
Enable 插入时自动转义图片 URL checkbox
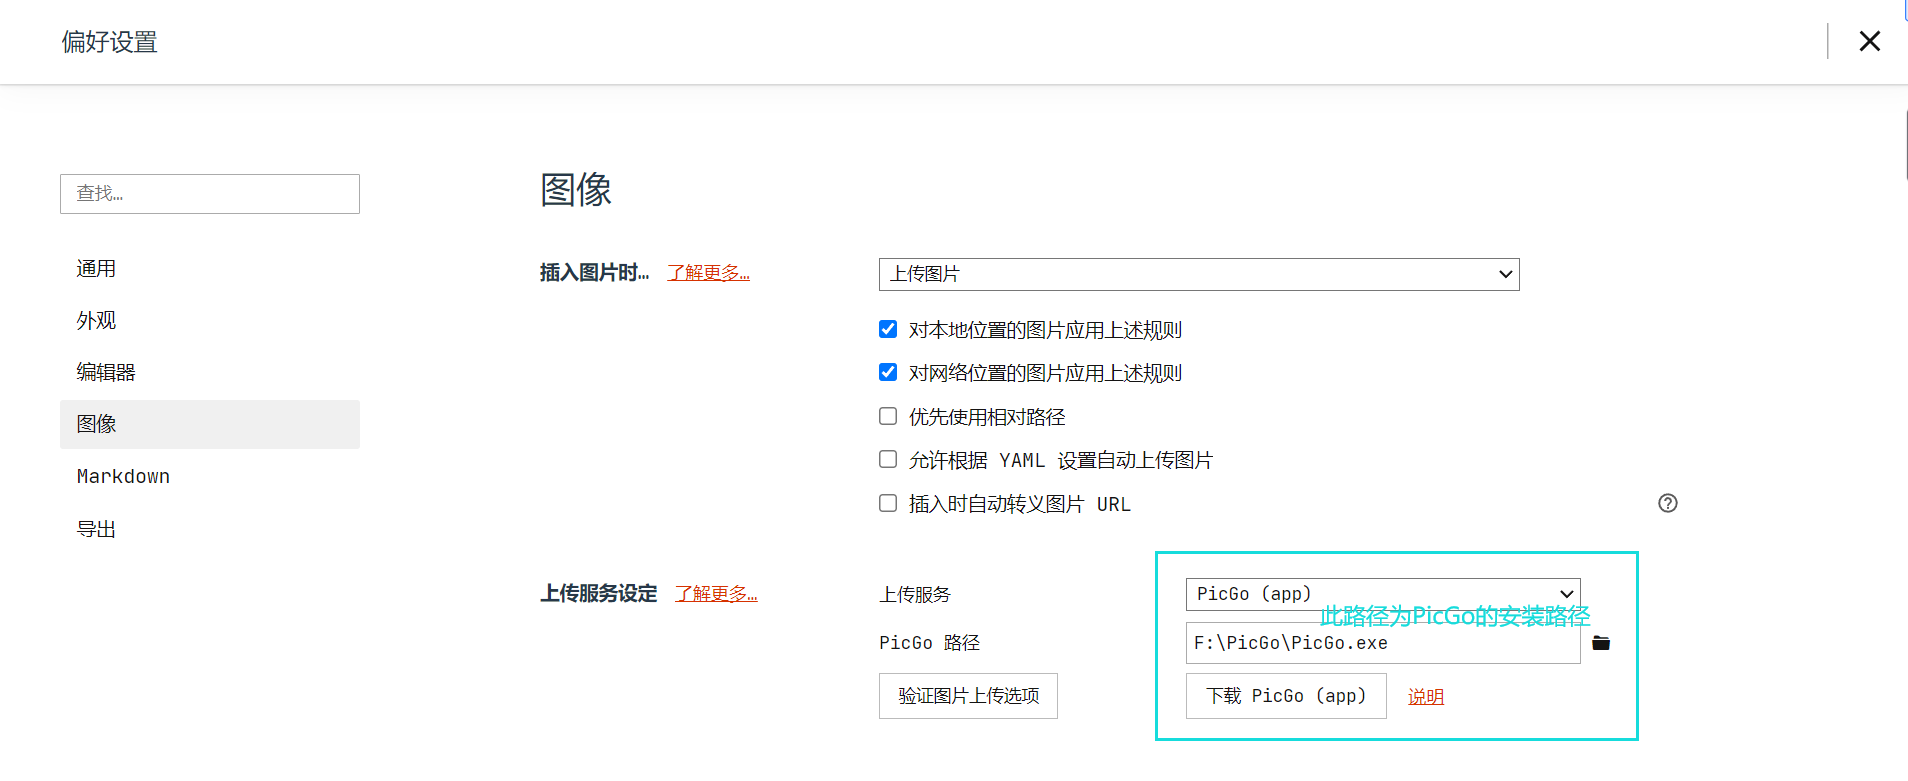pos(888,503)
